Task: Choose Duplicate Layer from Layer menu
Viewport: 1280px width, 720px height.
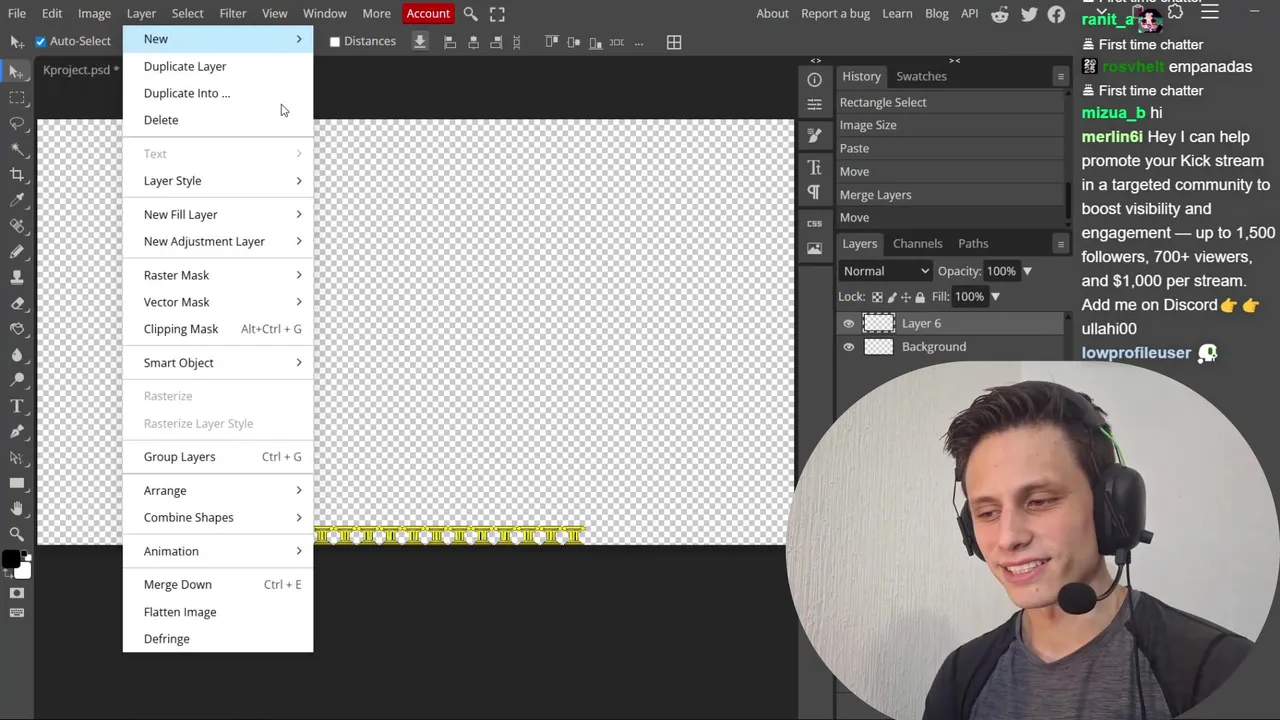Action: [x=218, y=66]
